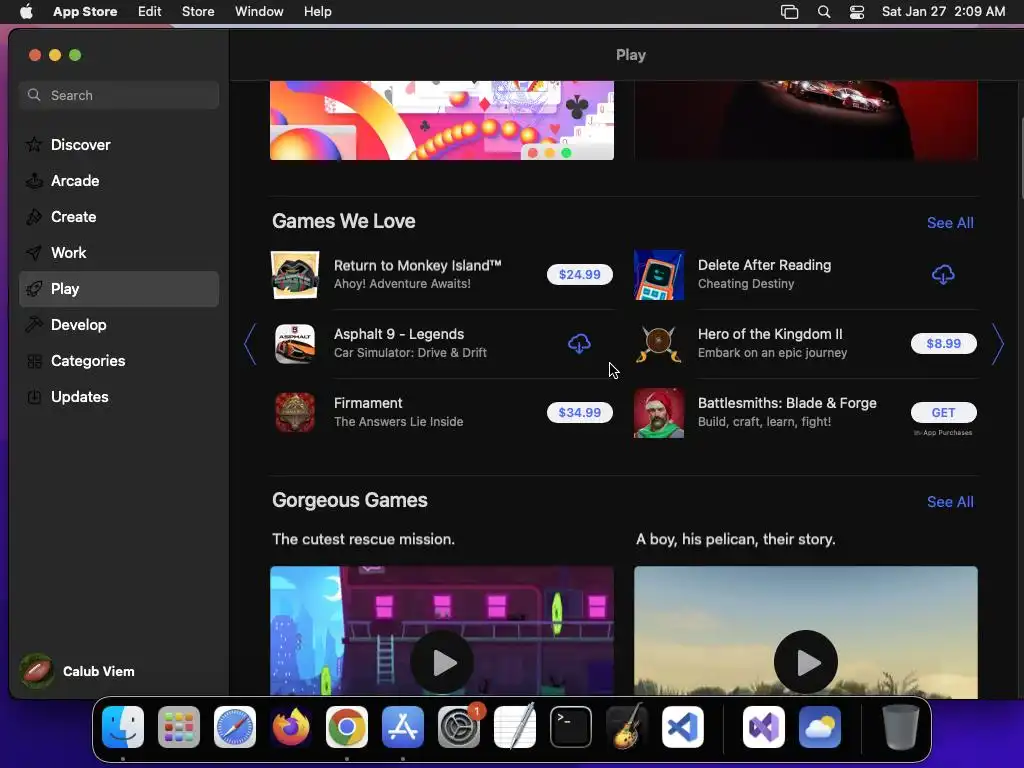Click the App Store Dock icon
Screen dimensions: 1024x768
403,727
